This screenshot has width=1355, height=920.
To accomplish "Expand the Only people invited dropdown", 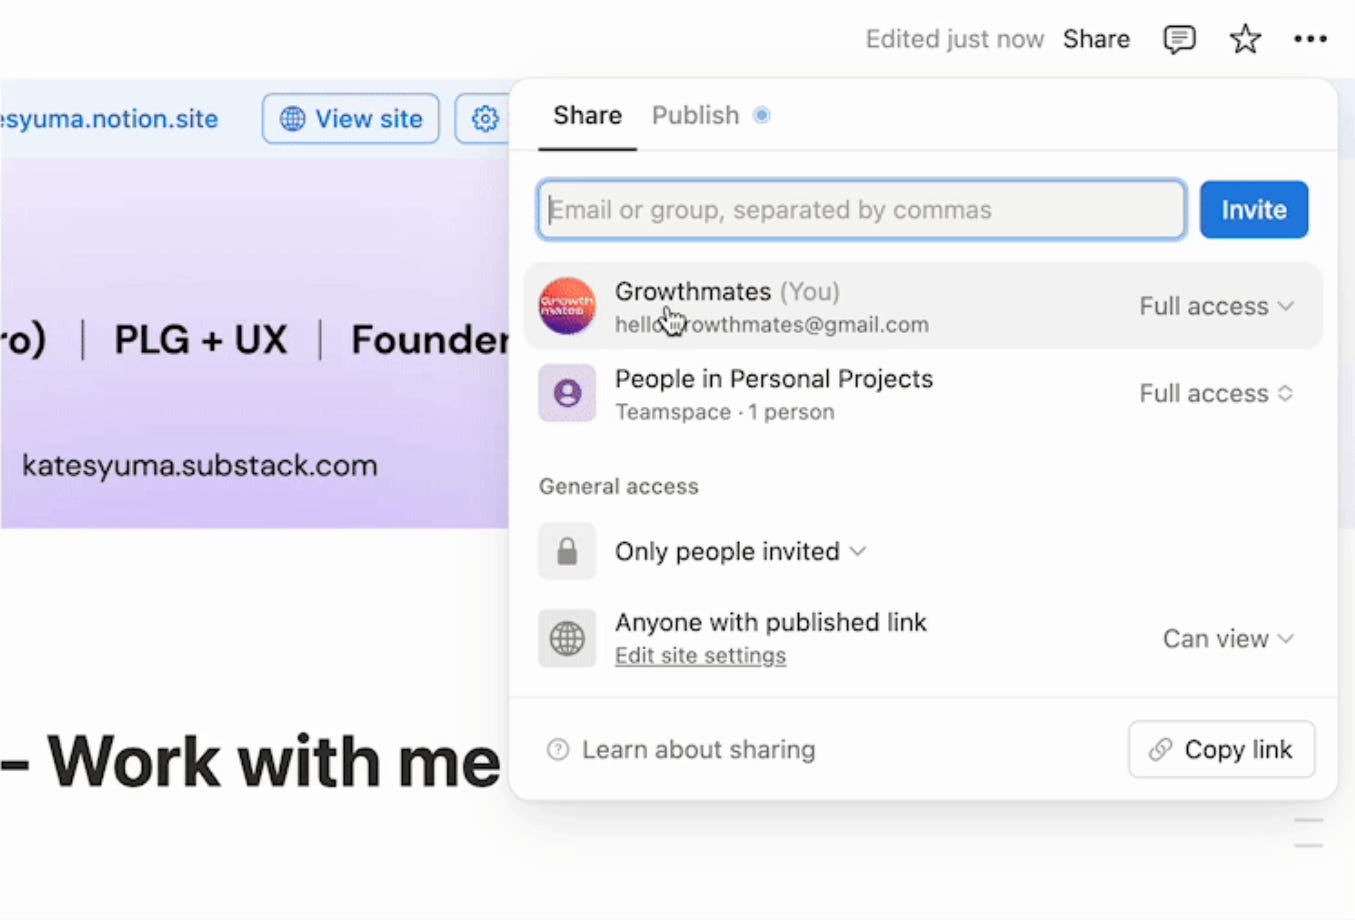I will tap(740, 551).
